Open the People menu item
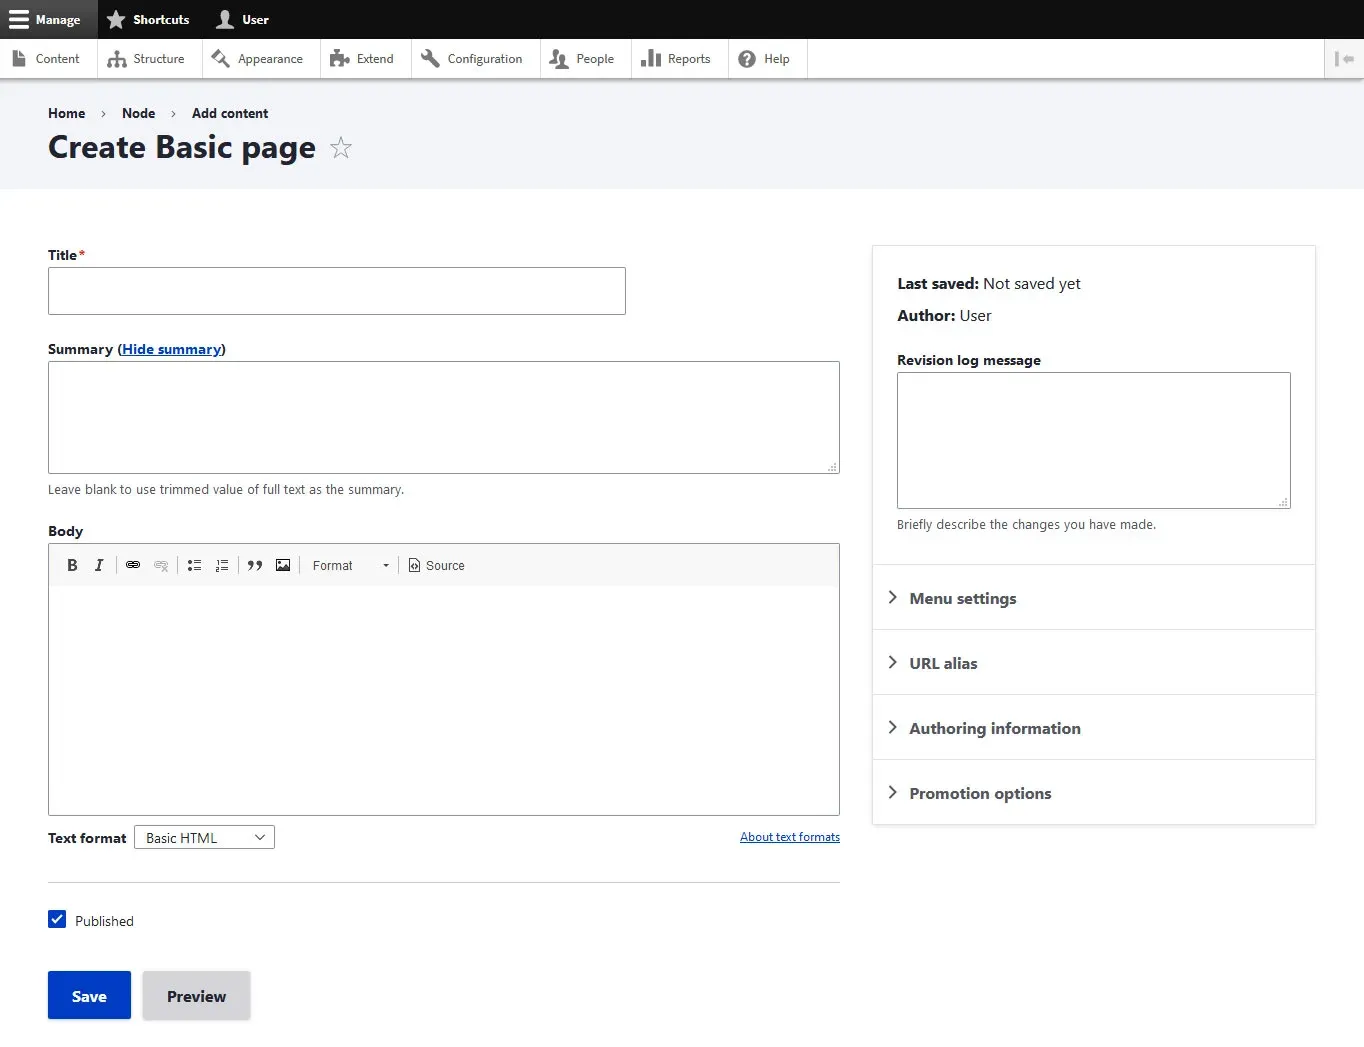 point(584,59)
